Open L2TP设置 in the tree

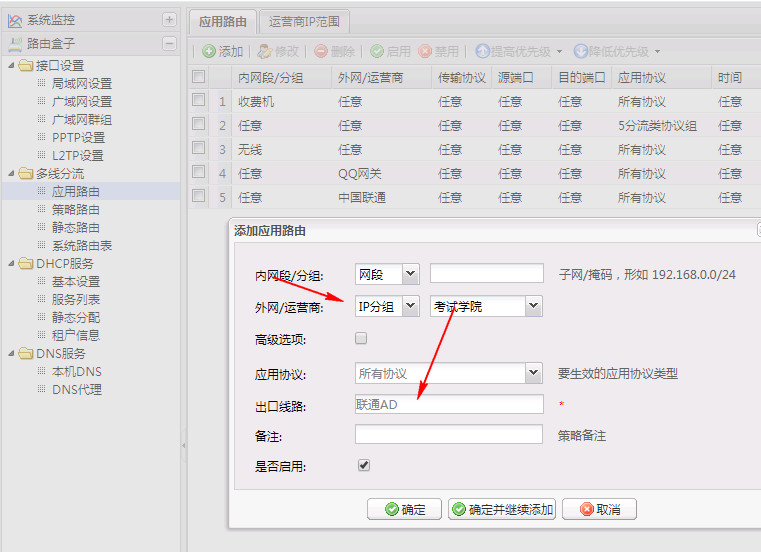pyautogui.click(x=78, y=155)
